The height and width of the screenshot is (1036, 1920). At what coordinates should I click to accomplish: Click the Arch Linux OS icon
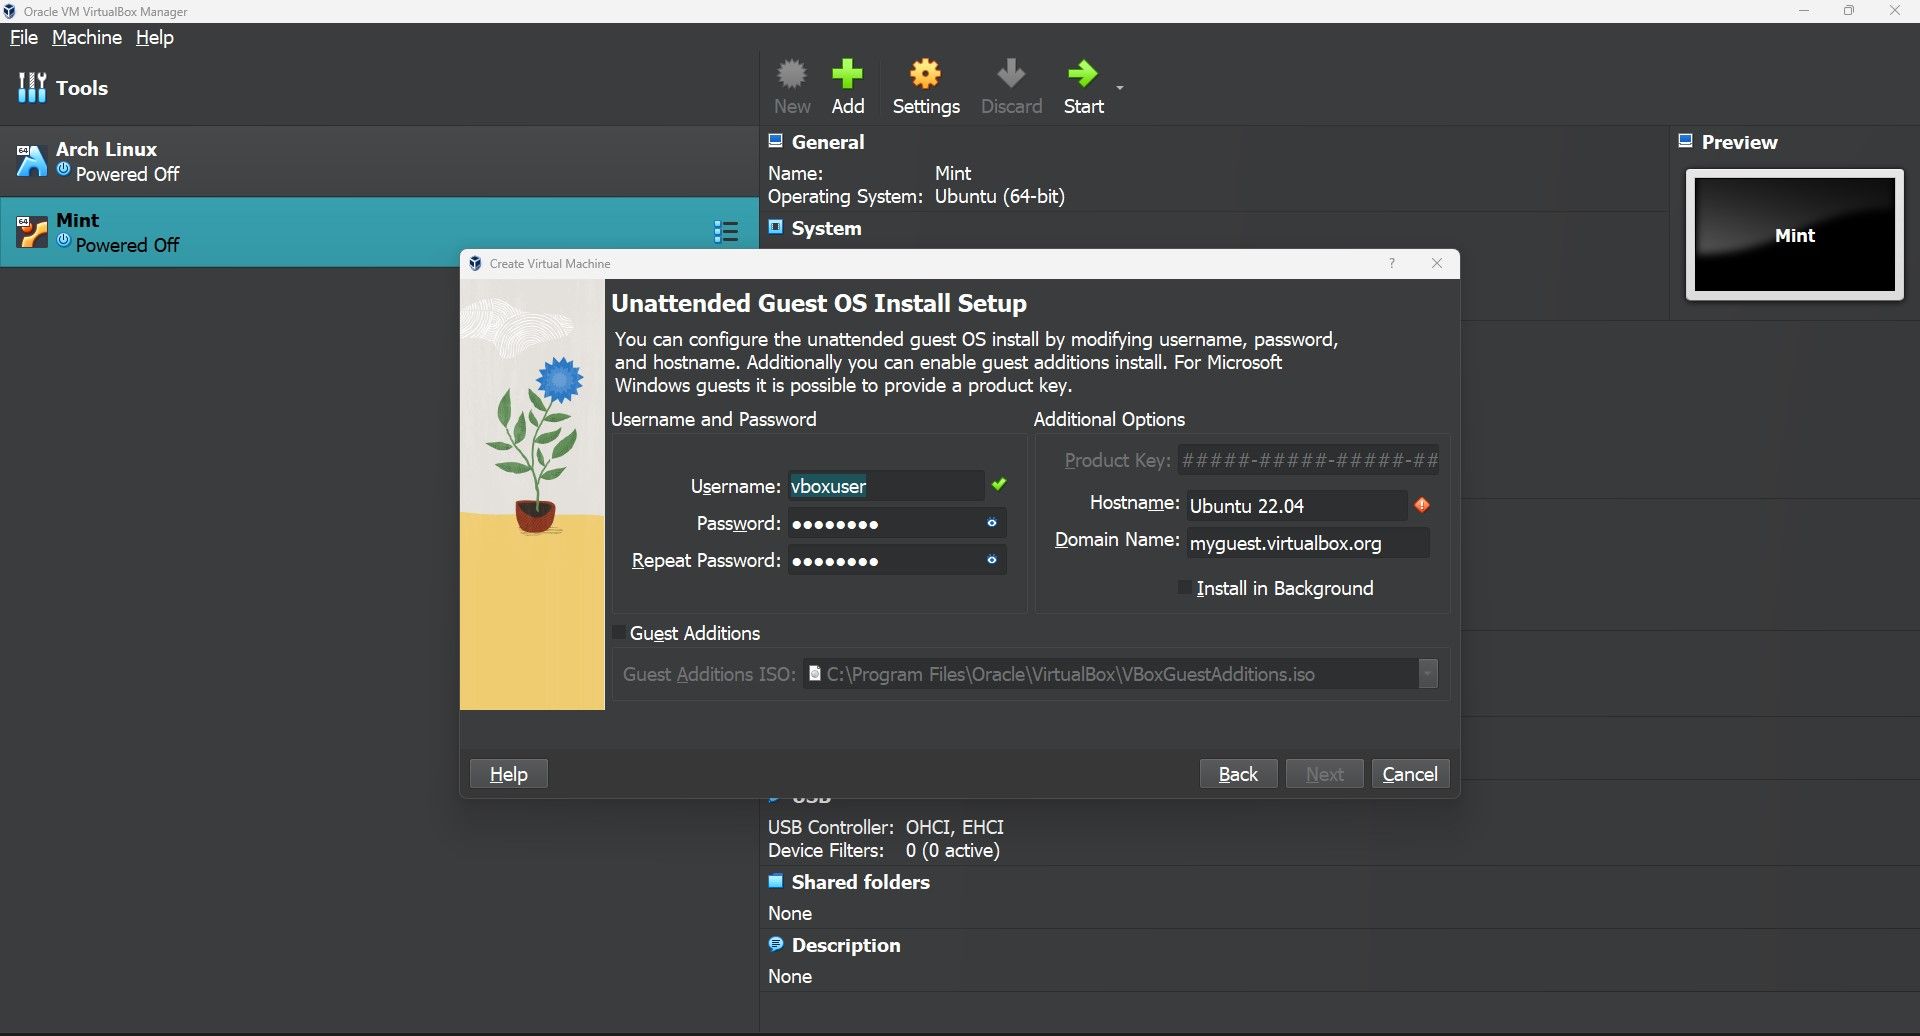point(31,161)
